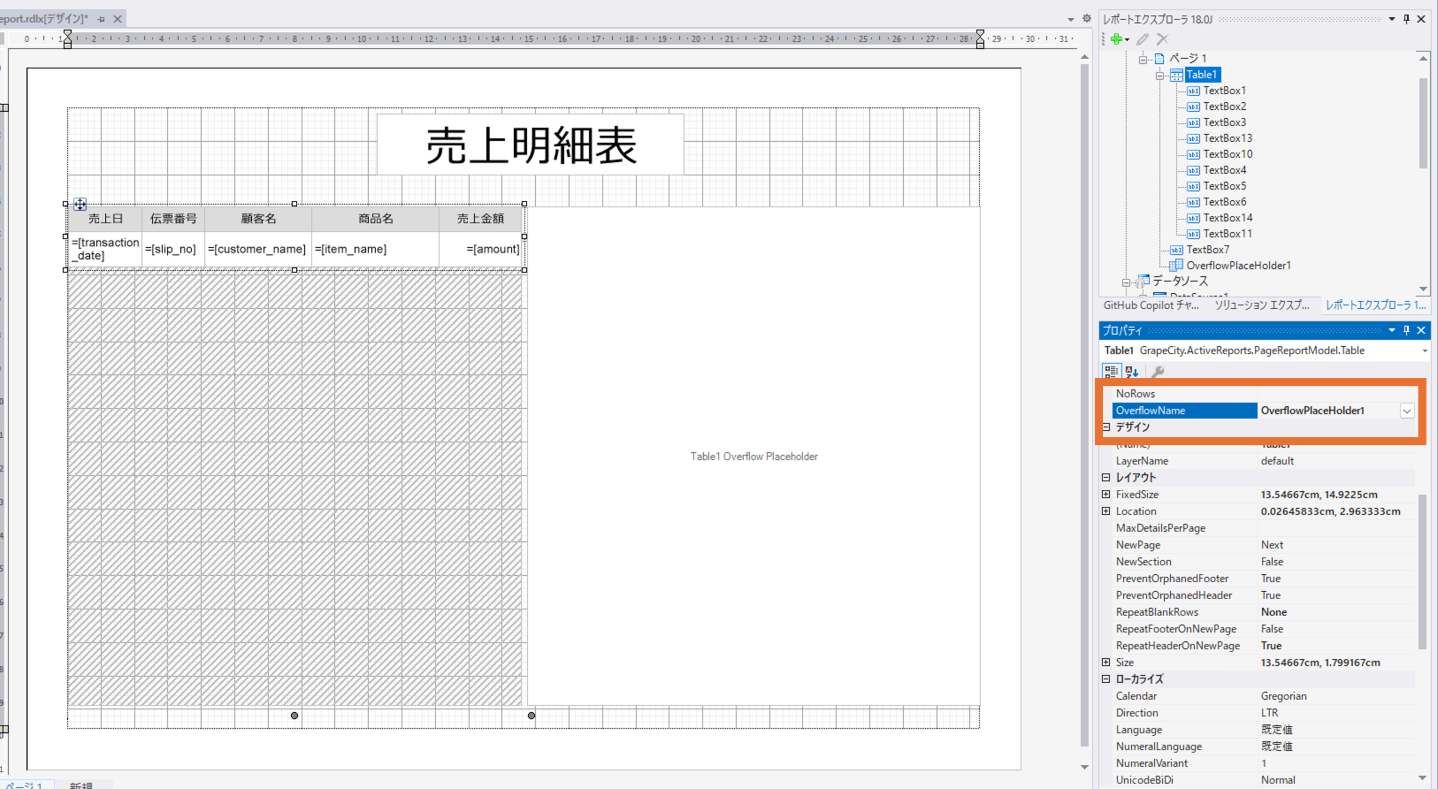Collapse the レイアウト property category
Screen dimensions: 1438x789
1106,478
